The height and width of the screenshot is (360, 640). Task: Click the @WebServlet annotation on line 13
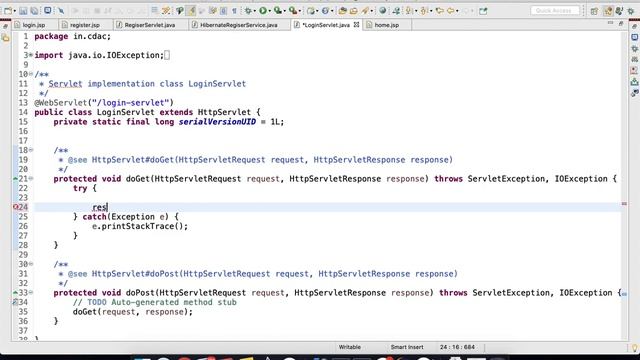[104, 103]
